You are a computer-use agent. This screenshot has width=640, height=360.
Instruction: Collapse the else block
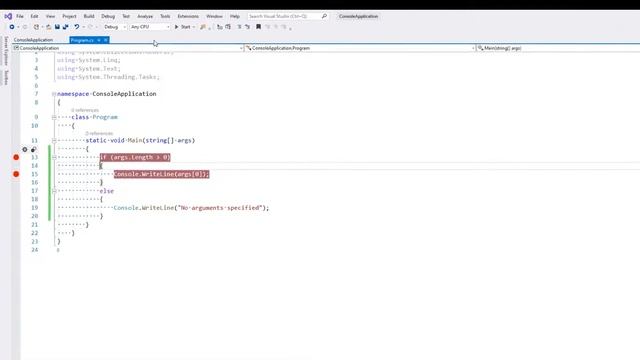click(x=54, y=191)
